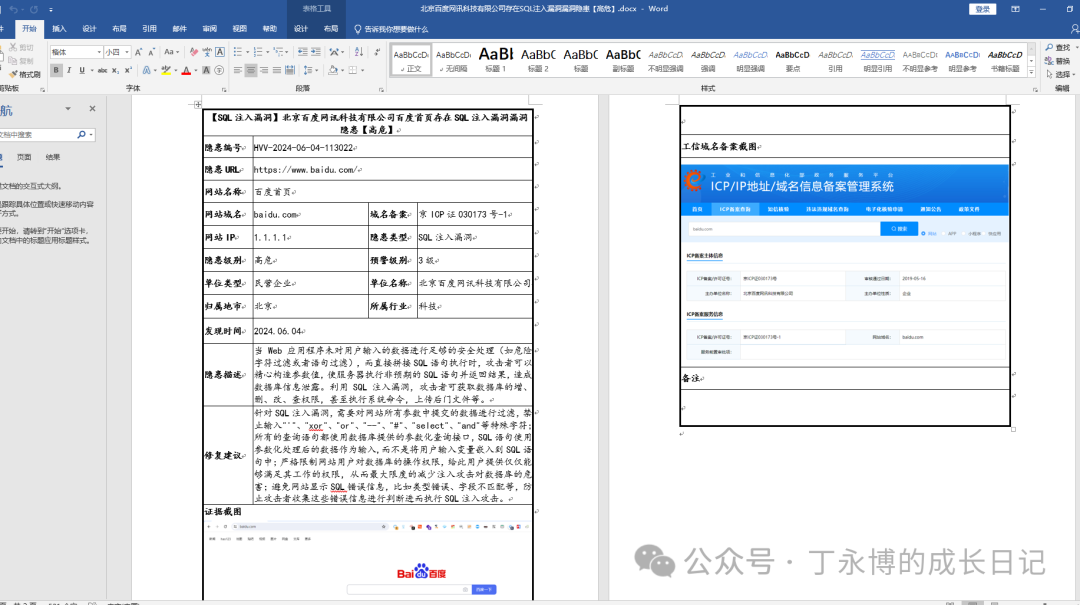1080x605 pixels.
Task: Switch to the 引用 ribbon tab
Action: 149,29
